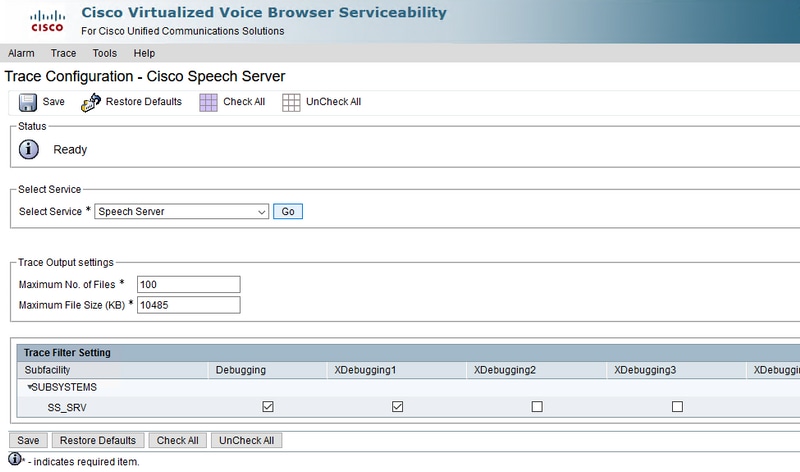
Task: Click the Status info icon
Action: coord(29,150)
